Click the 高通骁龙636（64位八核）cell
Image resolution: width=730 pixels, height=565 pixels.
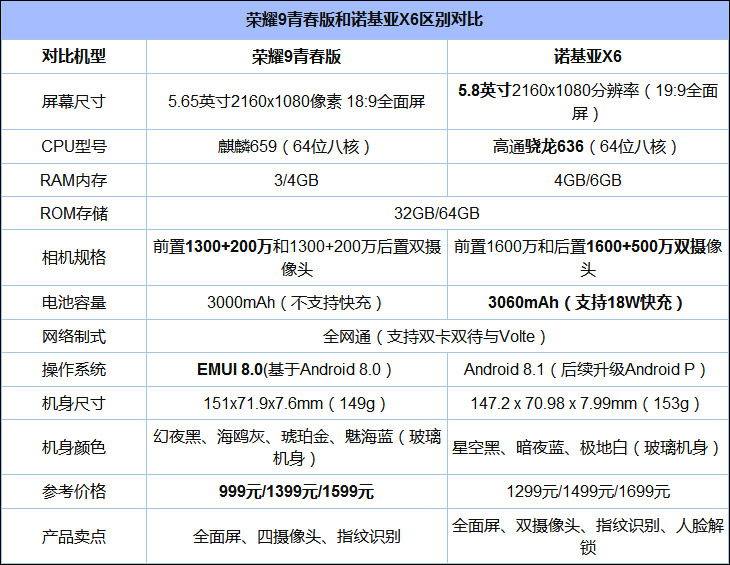(x=588, y=147)
